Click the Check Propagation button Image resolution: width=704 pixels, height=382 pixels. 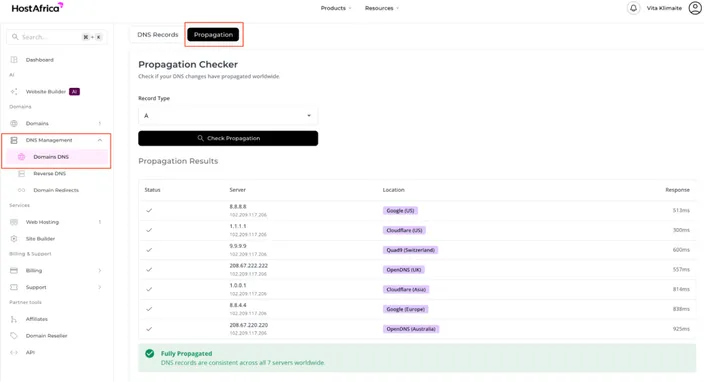click(228, 138)
